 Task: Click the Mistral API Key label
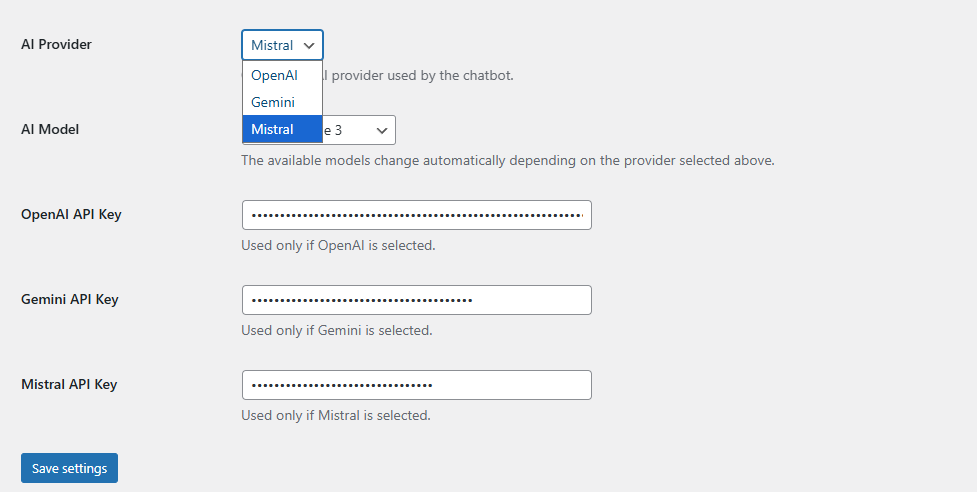[x=69, y=384]
